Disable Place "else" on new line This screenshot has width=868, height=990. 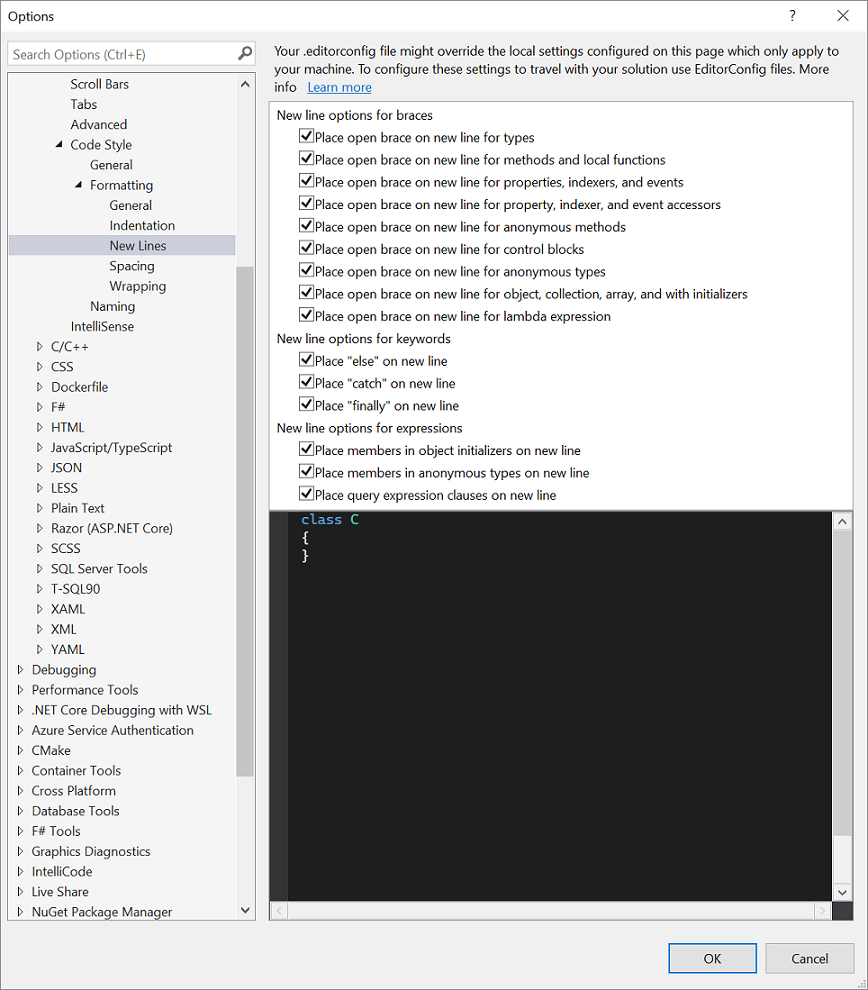click(x=306, y=359)
